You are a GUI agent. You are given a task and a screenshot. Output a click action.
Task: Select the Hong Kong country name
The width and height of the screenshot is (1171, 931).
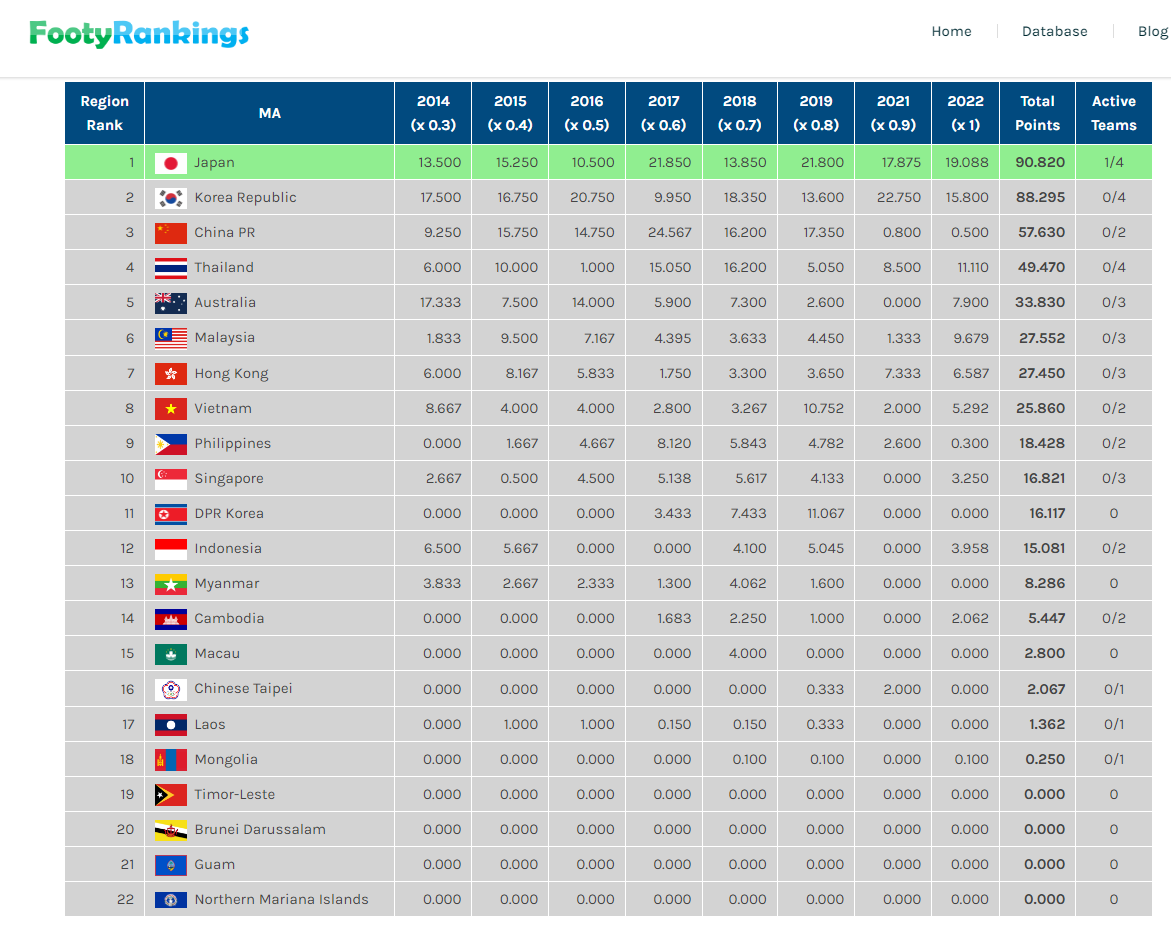point(232,374)
